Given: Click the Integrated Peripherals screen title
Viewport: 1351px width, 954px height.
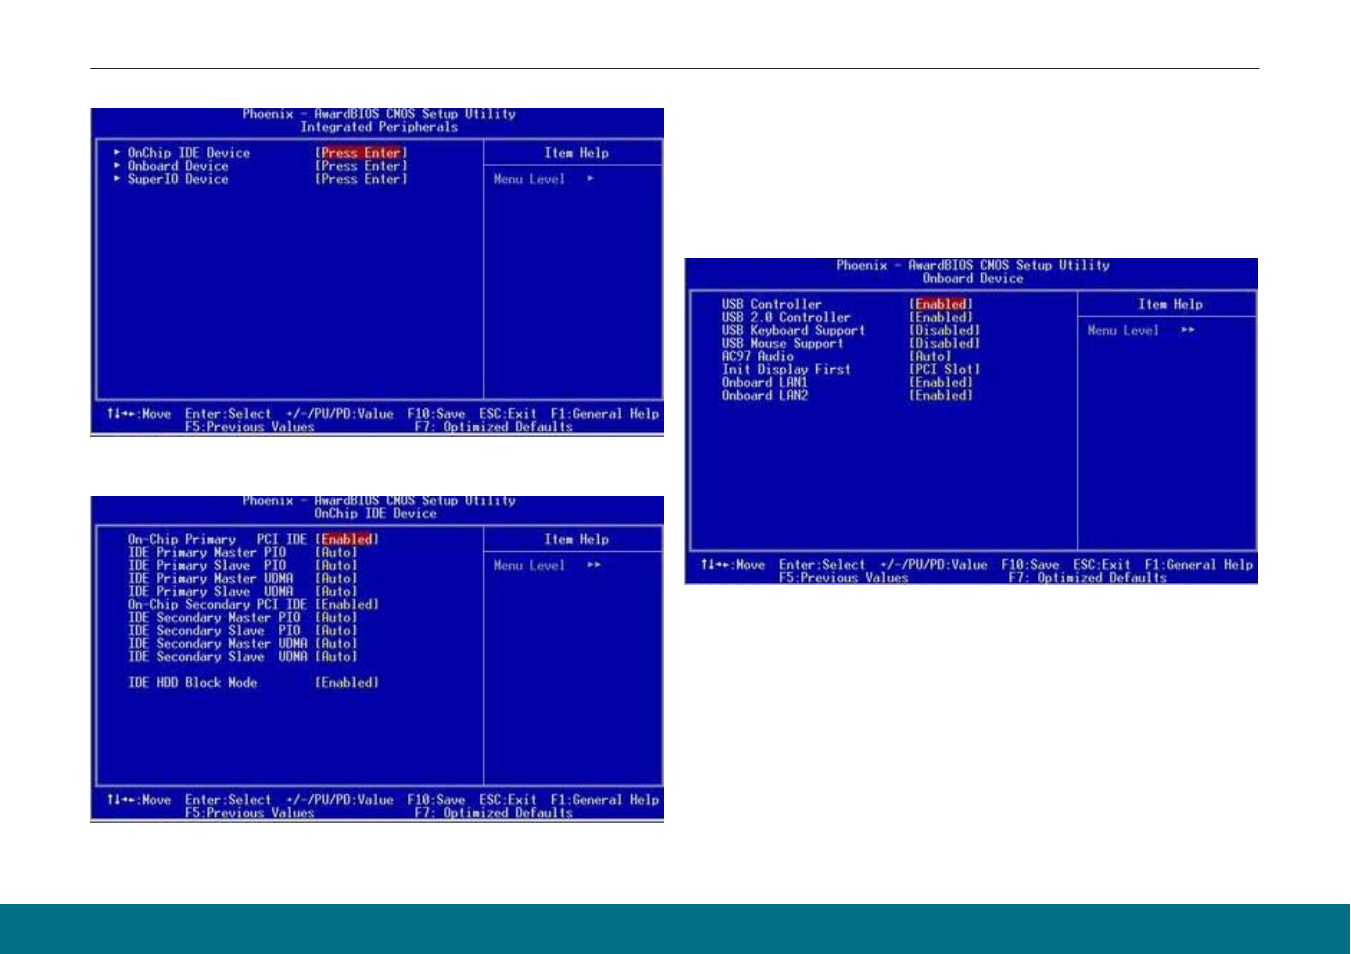Looking at the screenshot, I should [379, 127].
